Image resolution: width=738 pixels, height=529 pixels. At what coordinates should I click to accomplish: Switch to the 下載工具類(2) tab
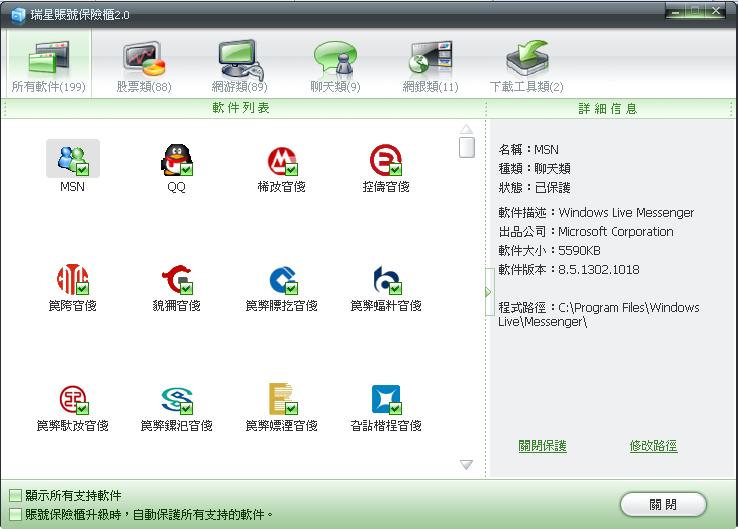coord(526,65)
